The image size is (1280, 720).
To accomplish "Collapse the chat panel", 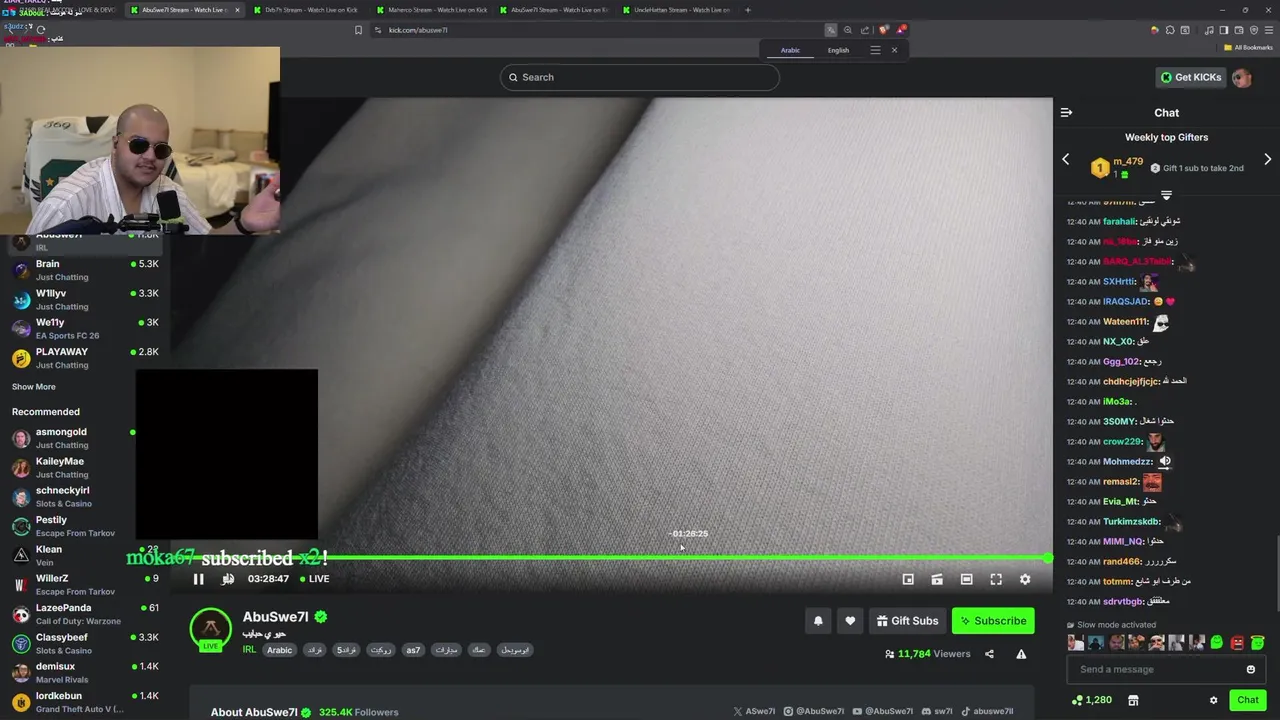I will [1066, 113].
